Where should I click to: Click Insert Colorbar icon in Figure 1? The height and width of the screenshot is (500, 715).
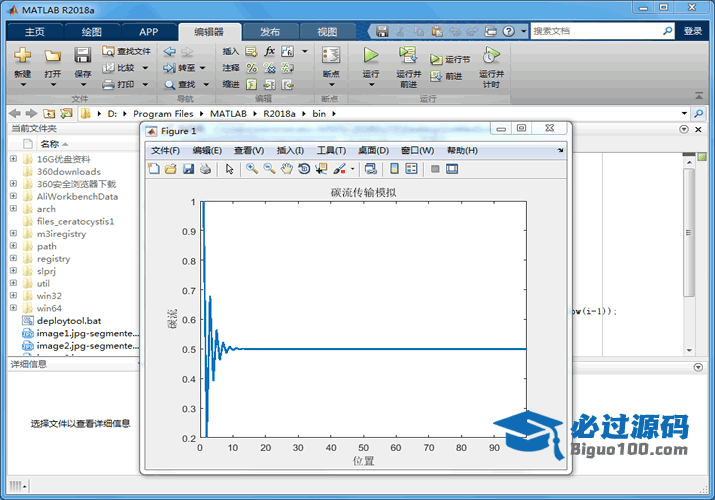pos(394,169)
